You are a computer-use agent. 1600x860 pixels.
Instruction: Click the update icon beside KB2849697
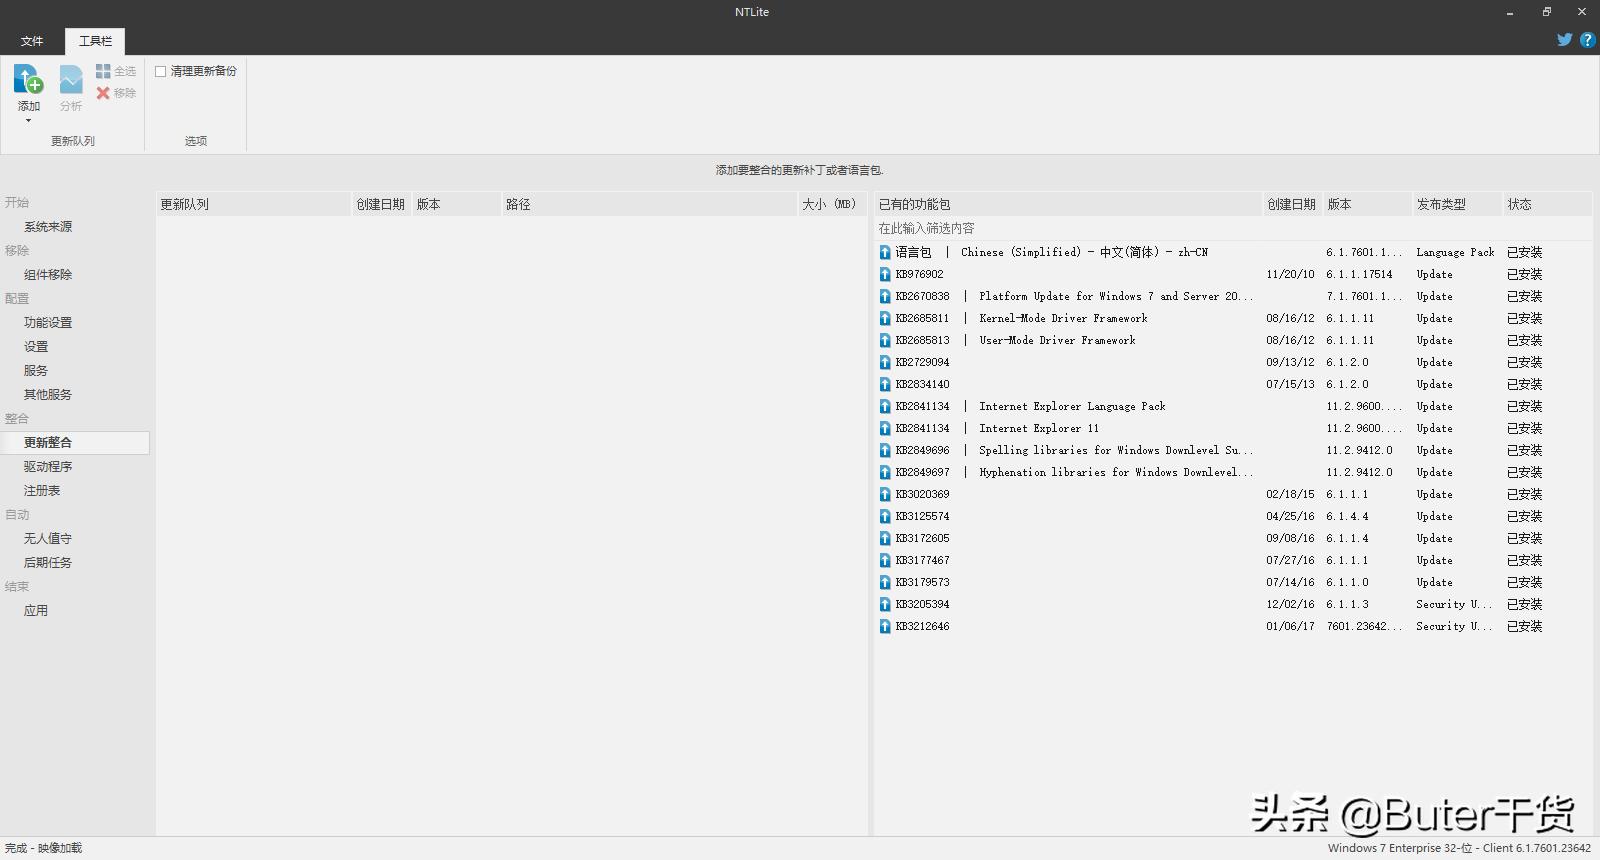pos(885,472)
